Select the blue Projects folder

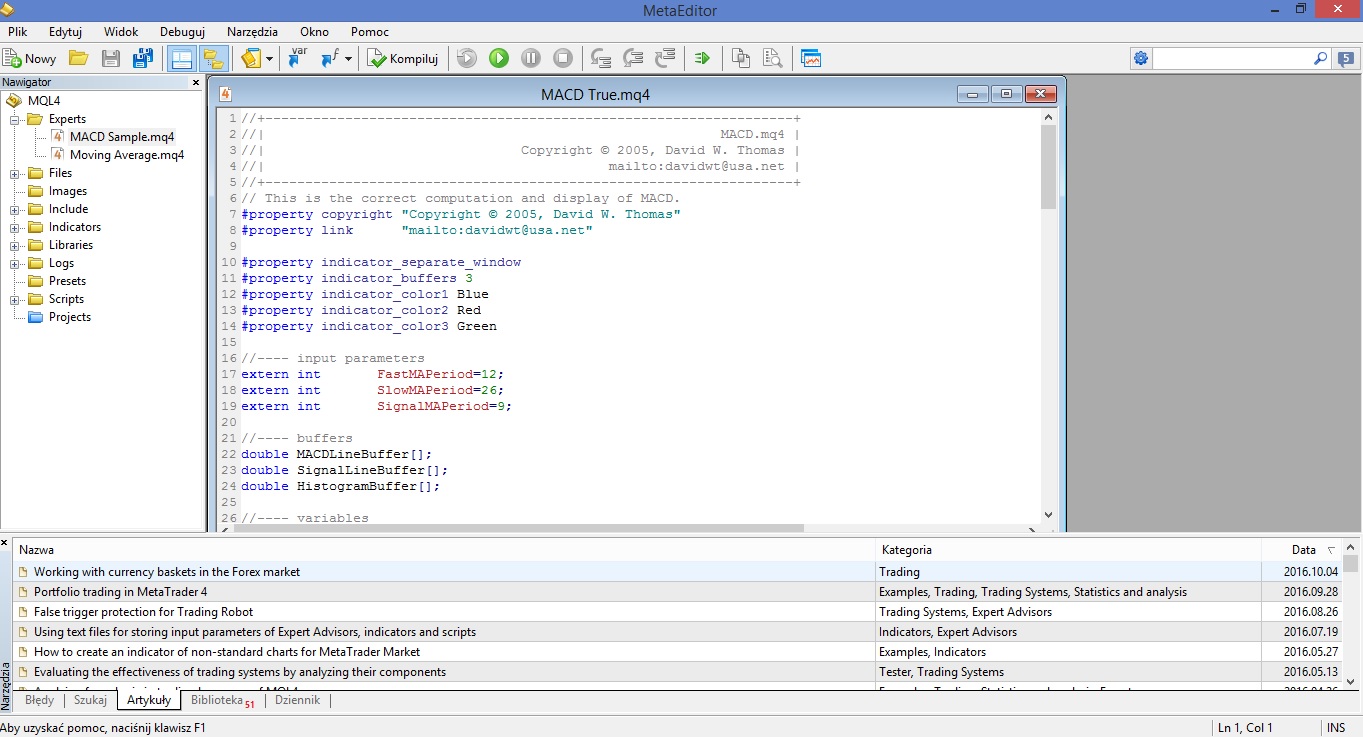pos(70,317)
